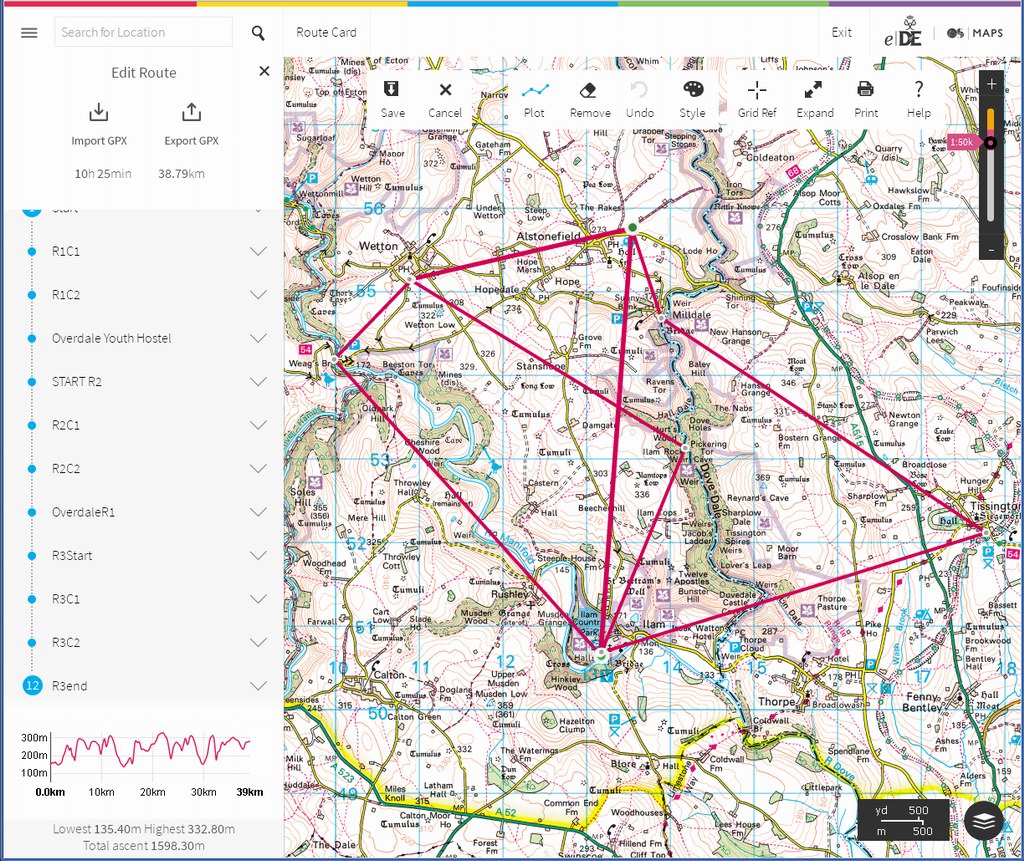Open the hamburger menu
The image size is (1024, 861).
coord(29,33)
